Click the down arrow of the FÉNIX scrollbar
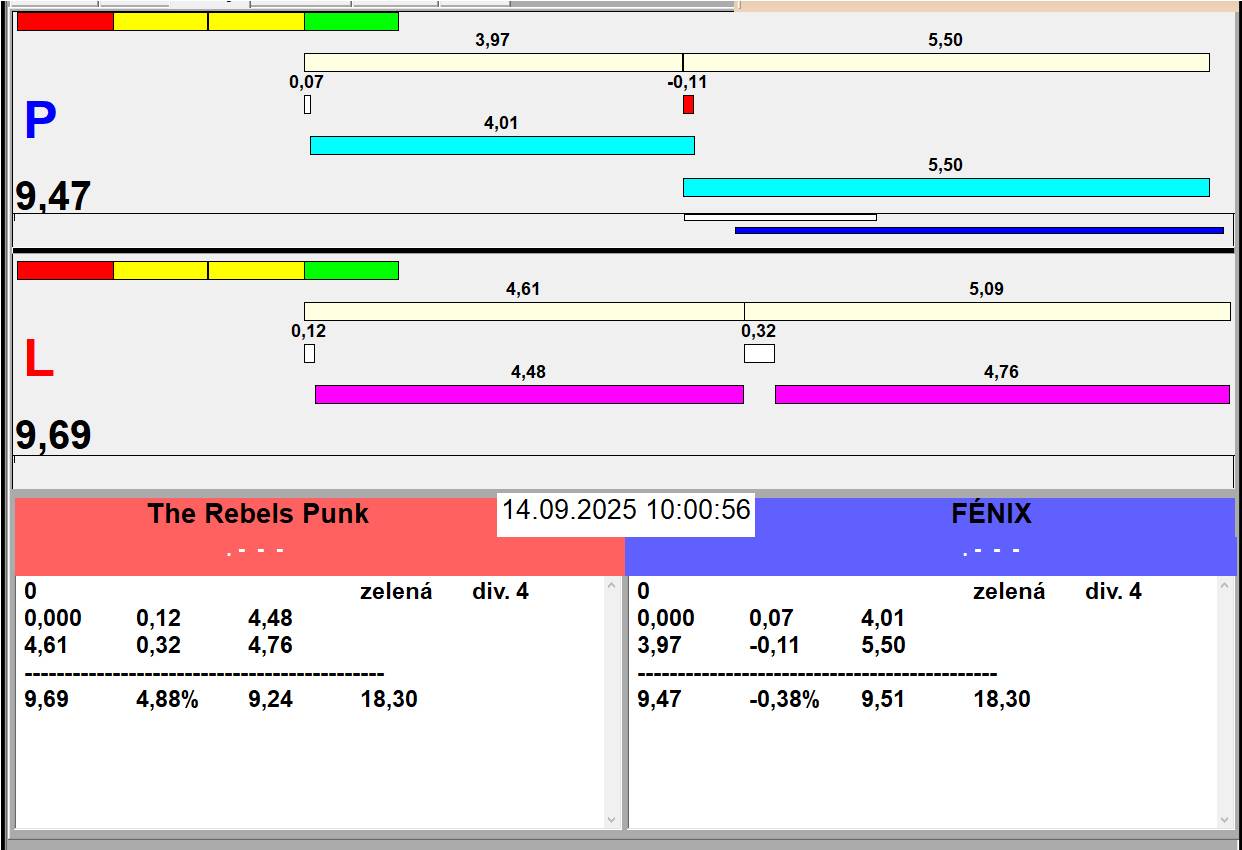 (1225, 820)
